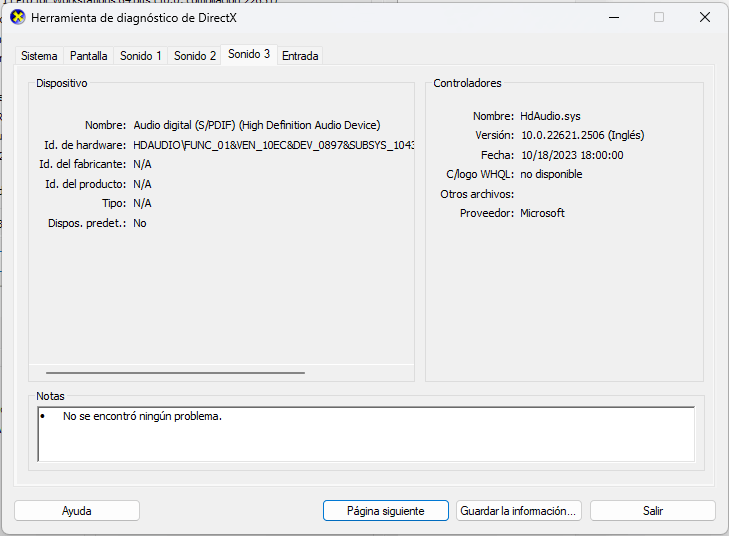Click the Id. del fabricante N/A value
The width and height of the screenshot is (729, 536).
click(142, 164)
